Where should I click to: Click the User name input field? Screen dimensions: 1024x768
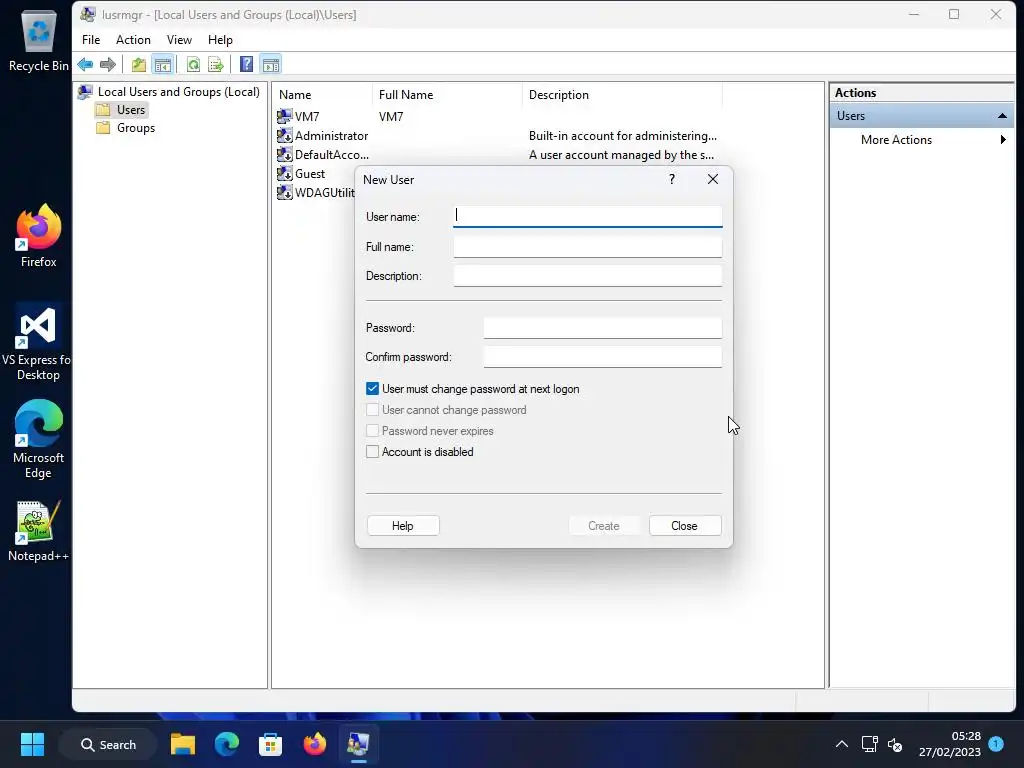click(x=588, y=216)
